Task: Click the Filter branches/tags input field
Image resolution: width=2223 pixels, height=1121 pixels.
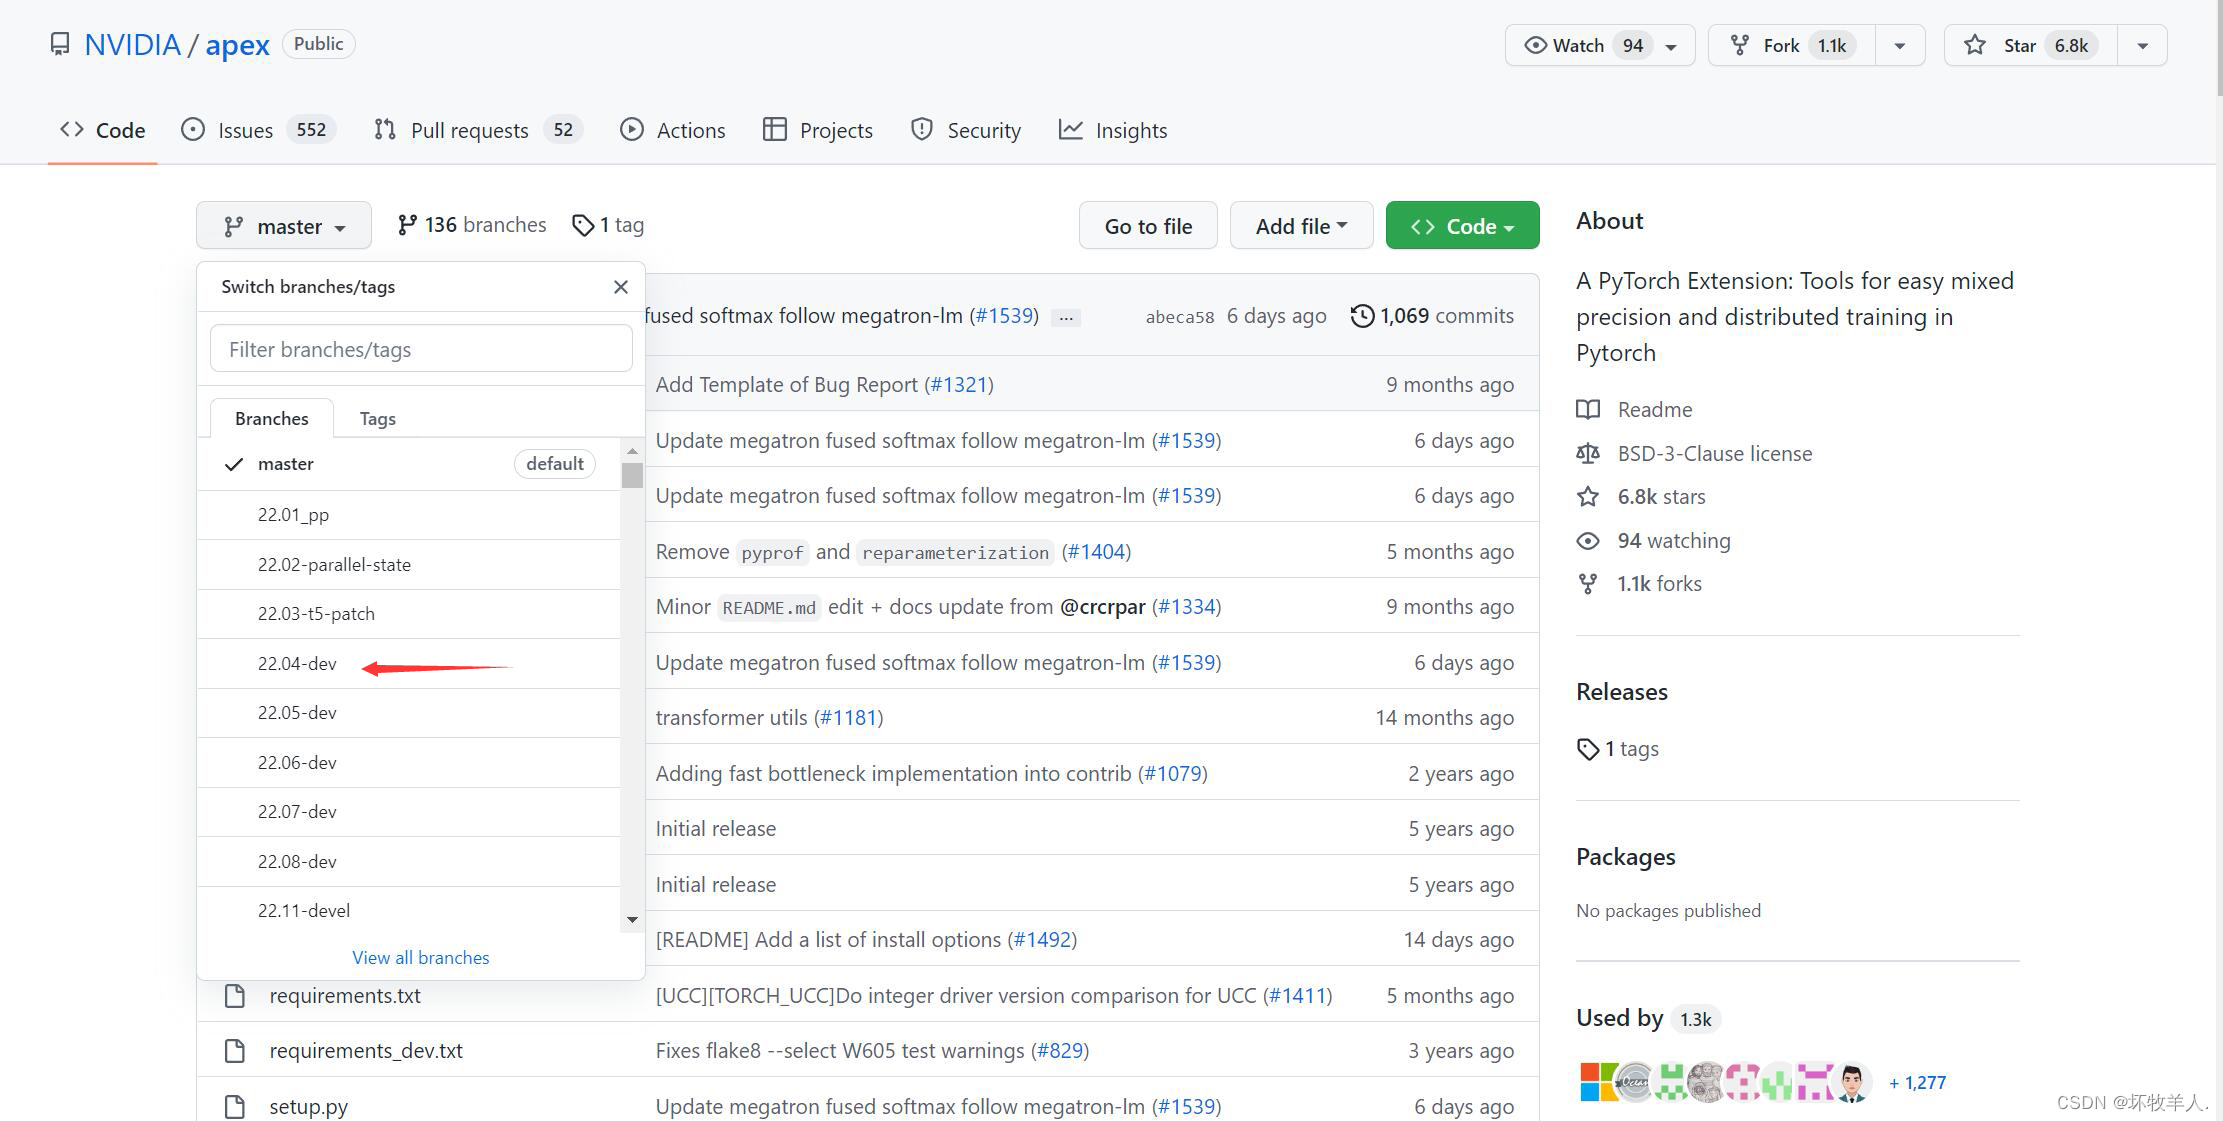Action: click(421, 350)
